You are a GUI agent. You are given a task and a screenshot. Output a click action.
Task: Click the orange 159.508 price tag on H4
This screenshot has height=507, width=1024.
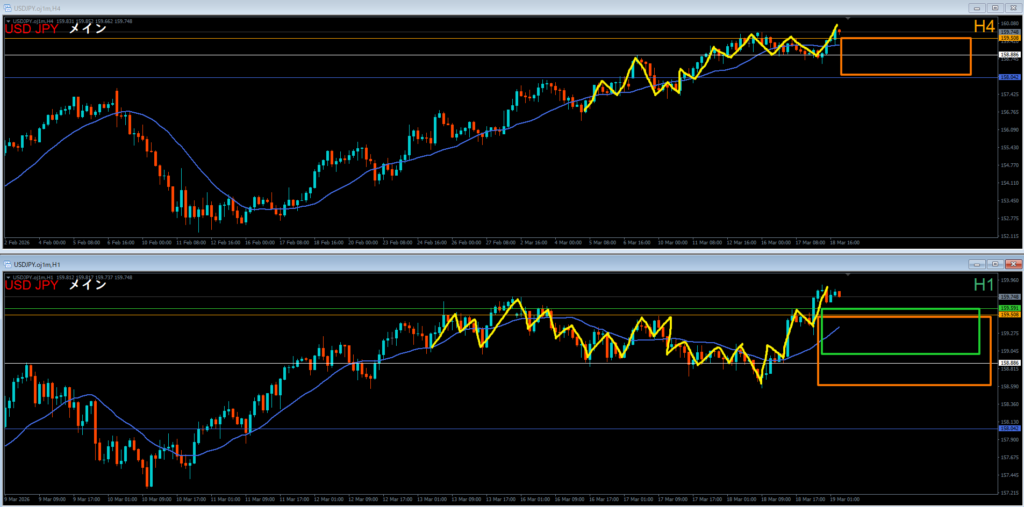[x=1009, y=39]
